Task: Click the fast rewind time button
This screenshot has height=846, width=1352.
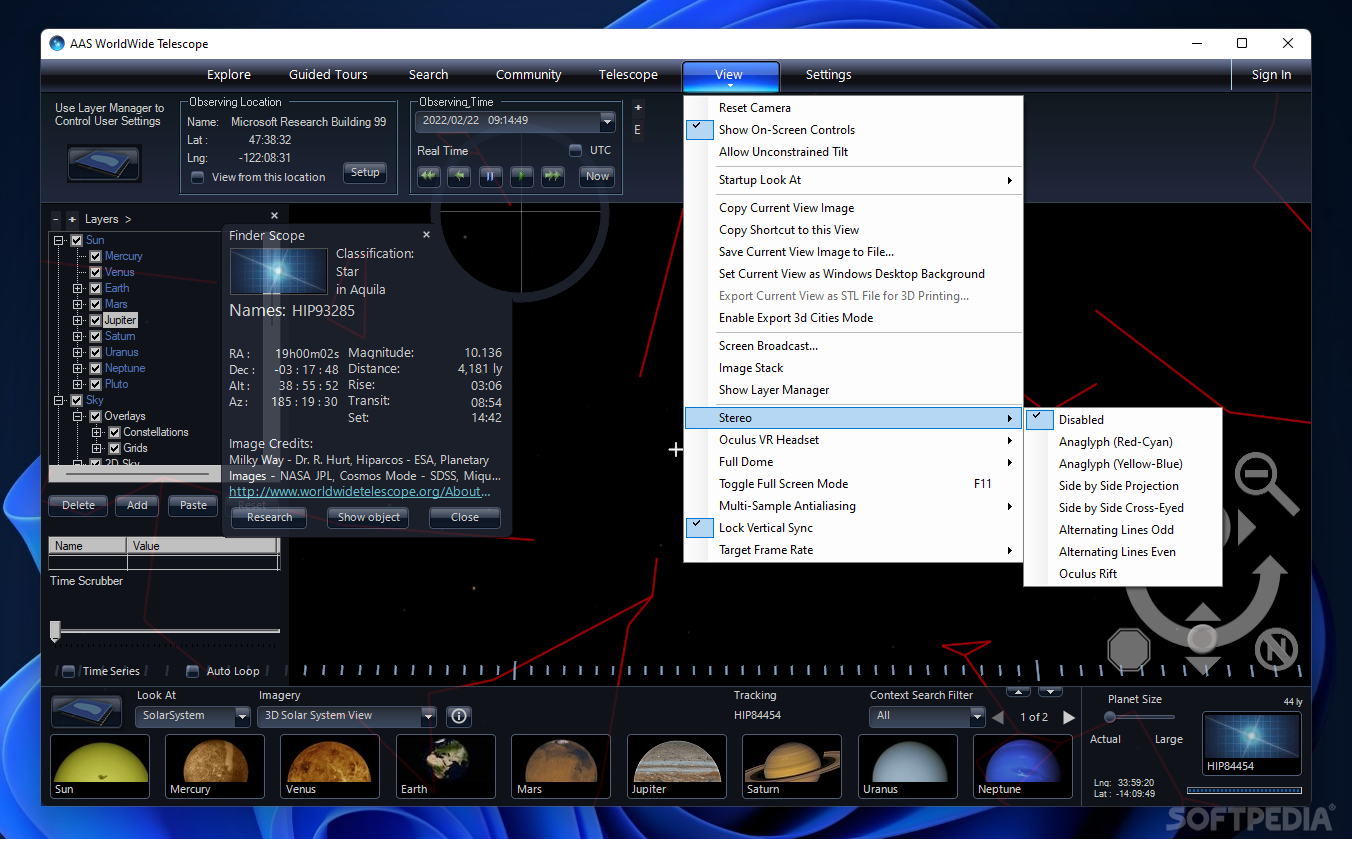Action: coord(429,176)
